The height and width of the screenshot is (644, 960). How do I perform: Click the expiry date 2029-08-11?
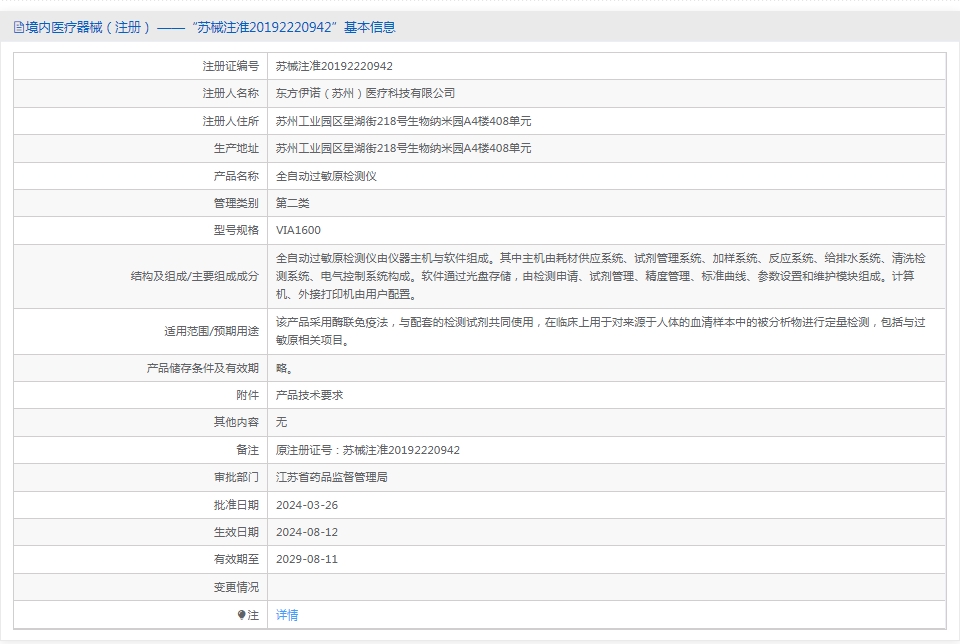pyautogui.click(x=307, y=559)
